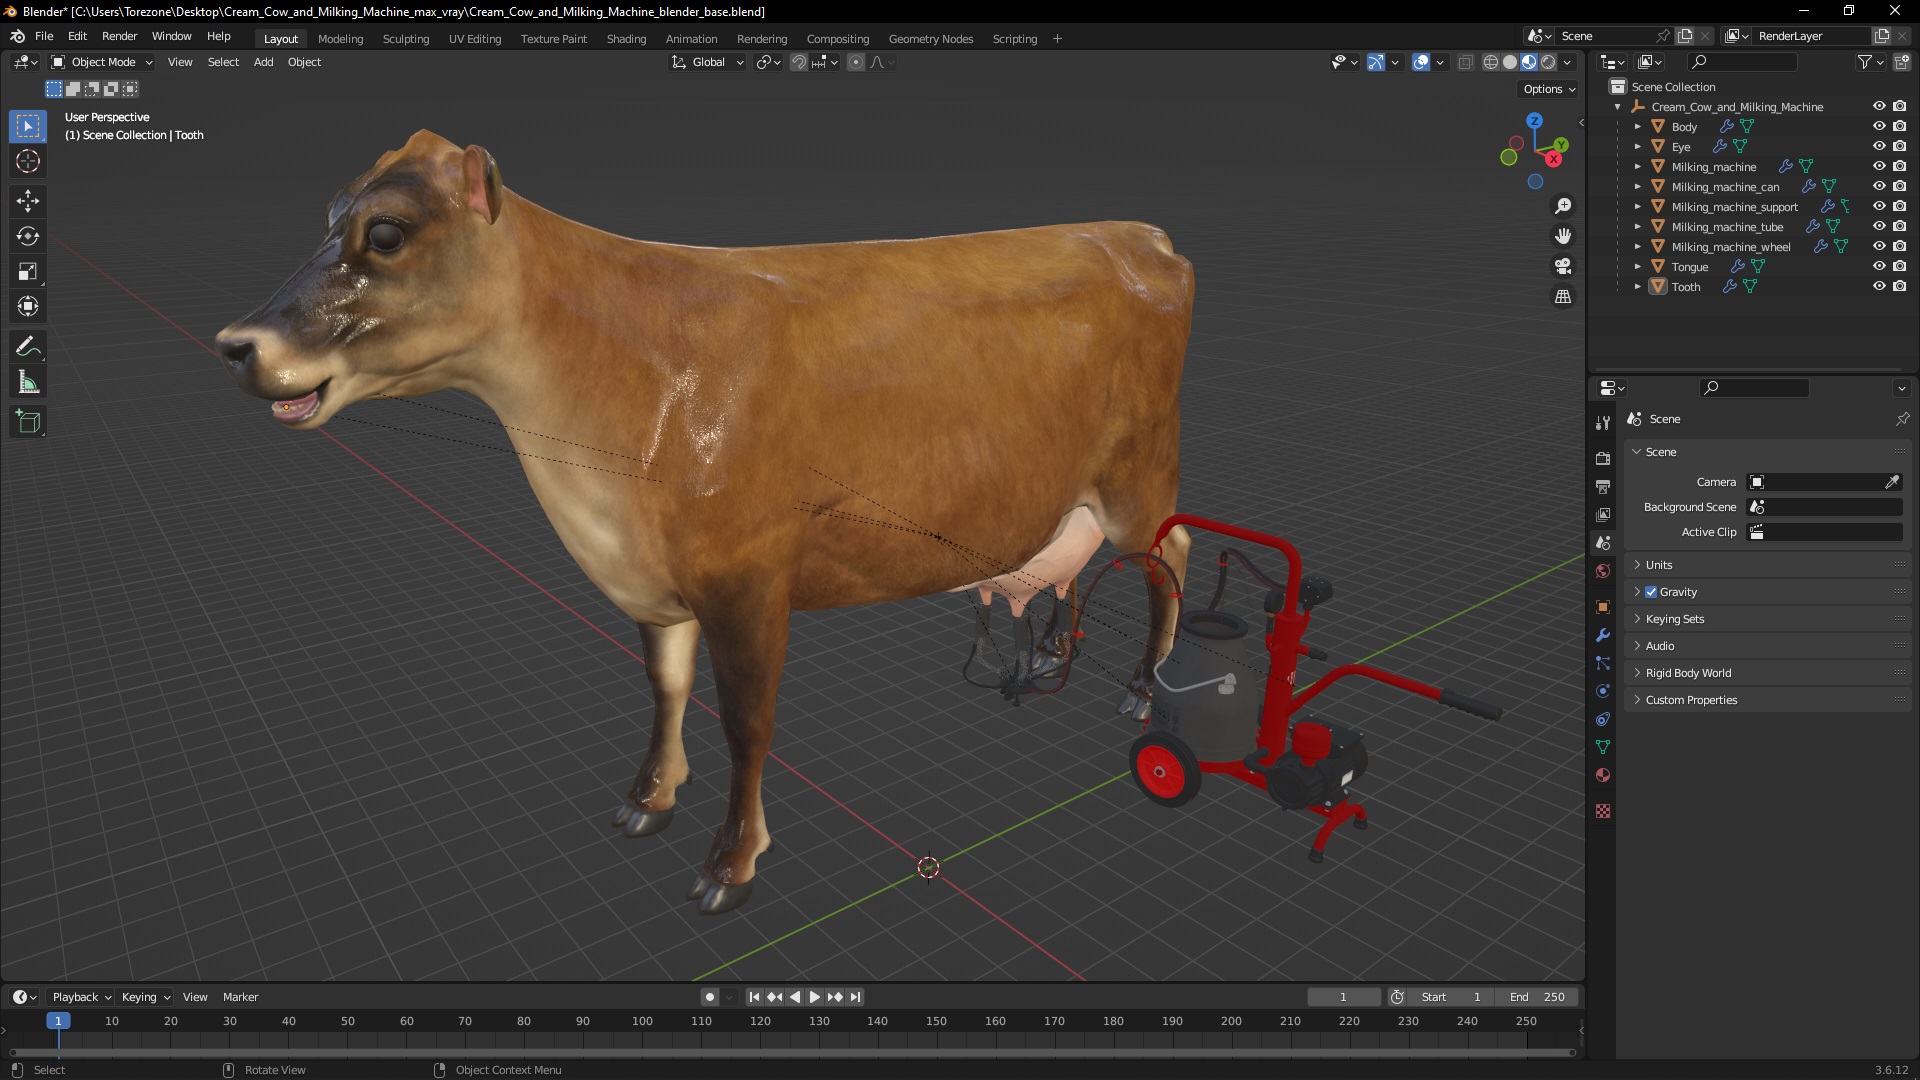Select the Add Cube tool

28,422
